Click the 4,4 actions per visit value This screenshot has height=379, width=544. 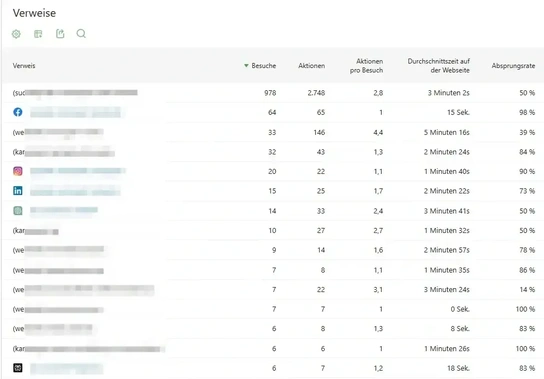378,132
